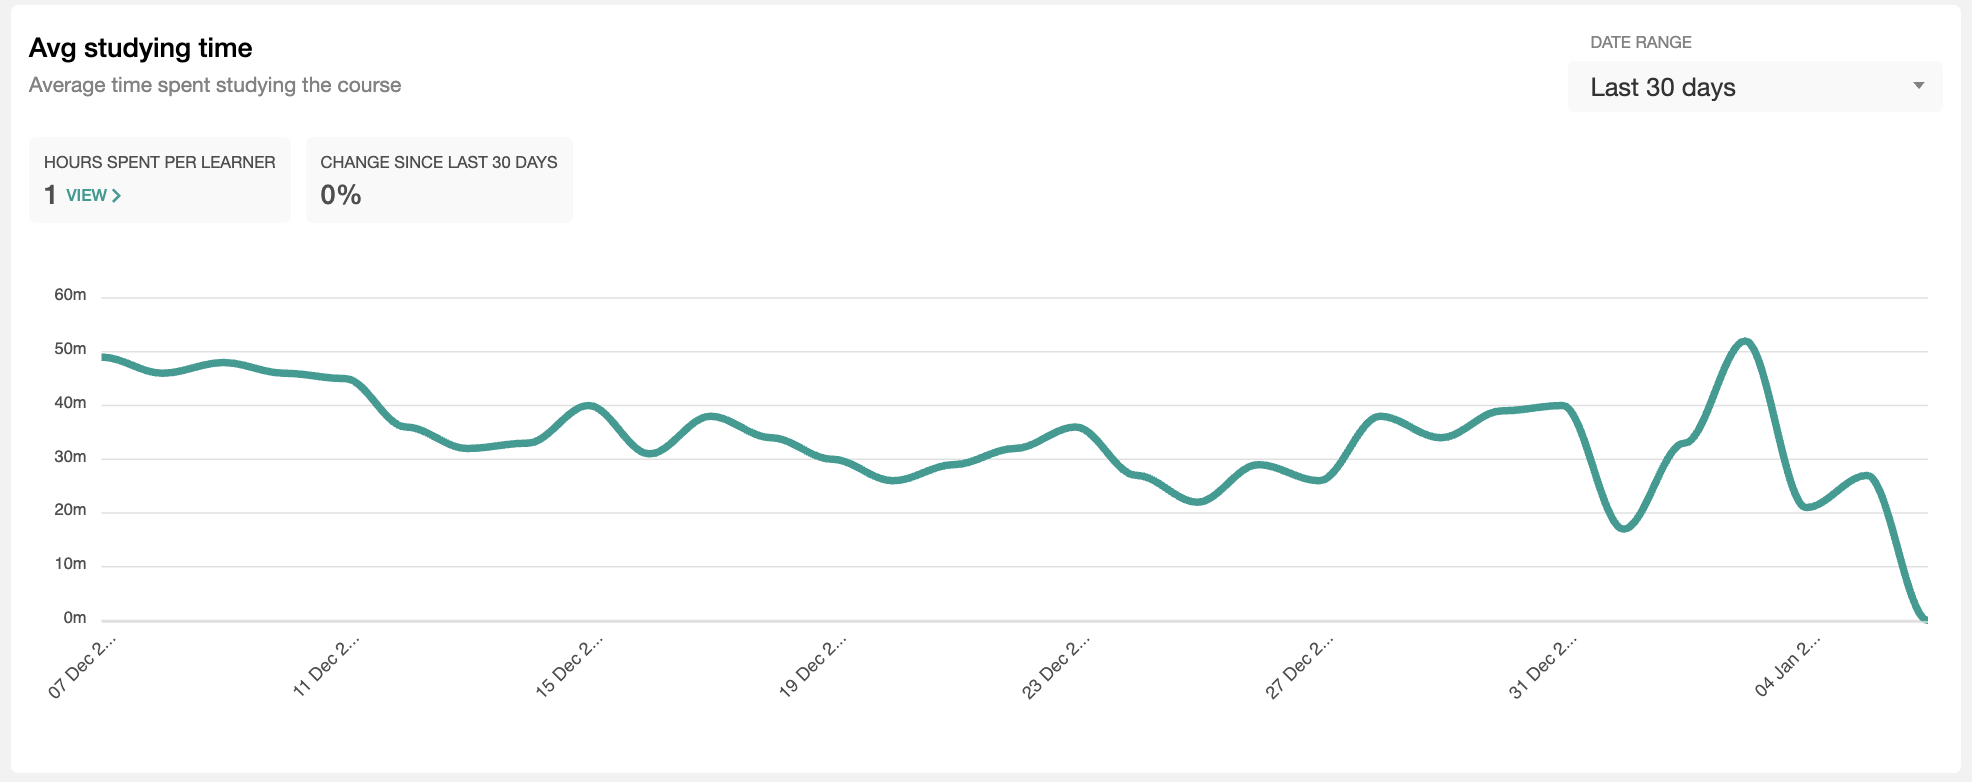The image size is (1972, 782).
Task: Click the 07 Dec x-axis label
Action: pos(82,665)
